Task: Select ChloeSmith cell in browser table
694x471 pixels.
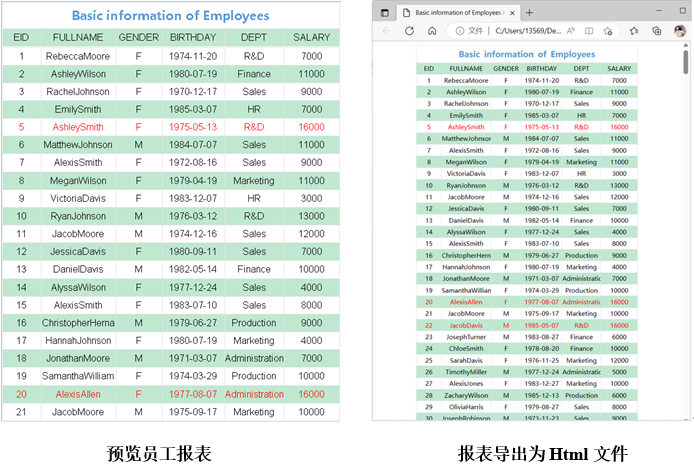Action: pyautogui.click(x=466, y=348)
